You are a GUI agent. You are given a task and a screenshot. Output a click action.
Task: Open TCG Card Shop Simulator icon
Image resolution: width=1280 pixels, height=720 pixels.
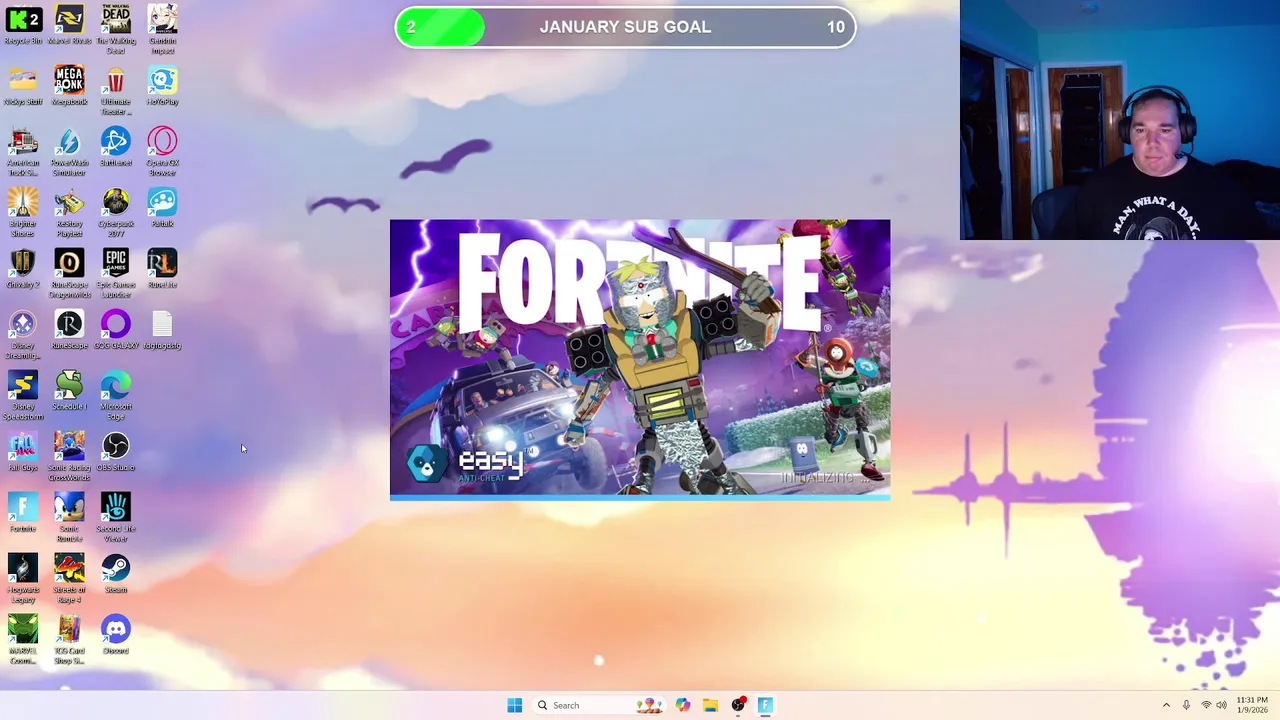[x=69, y=640]
